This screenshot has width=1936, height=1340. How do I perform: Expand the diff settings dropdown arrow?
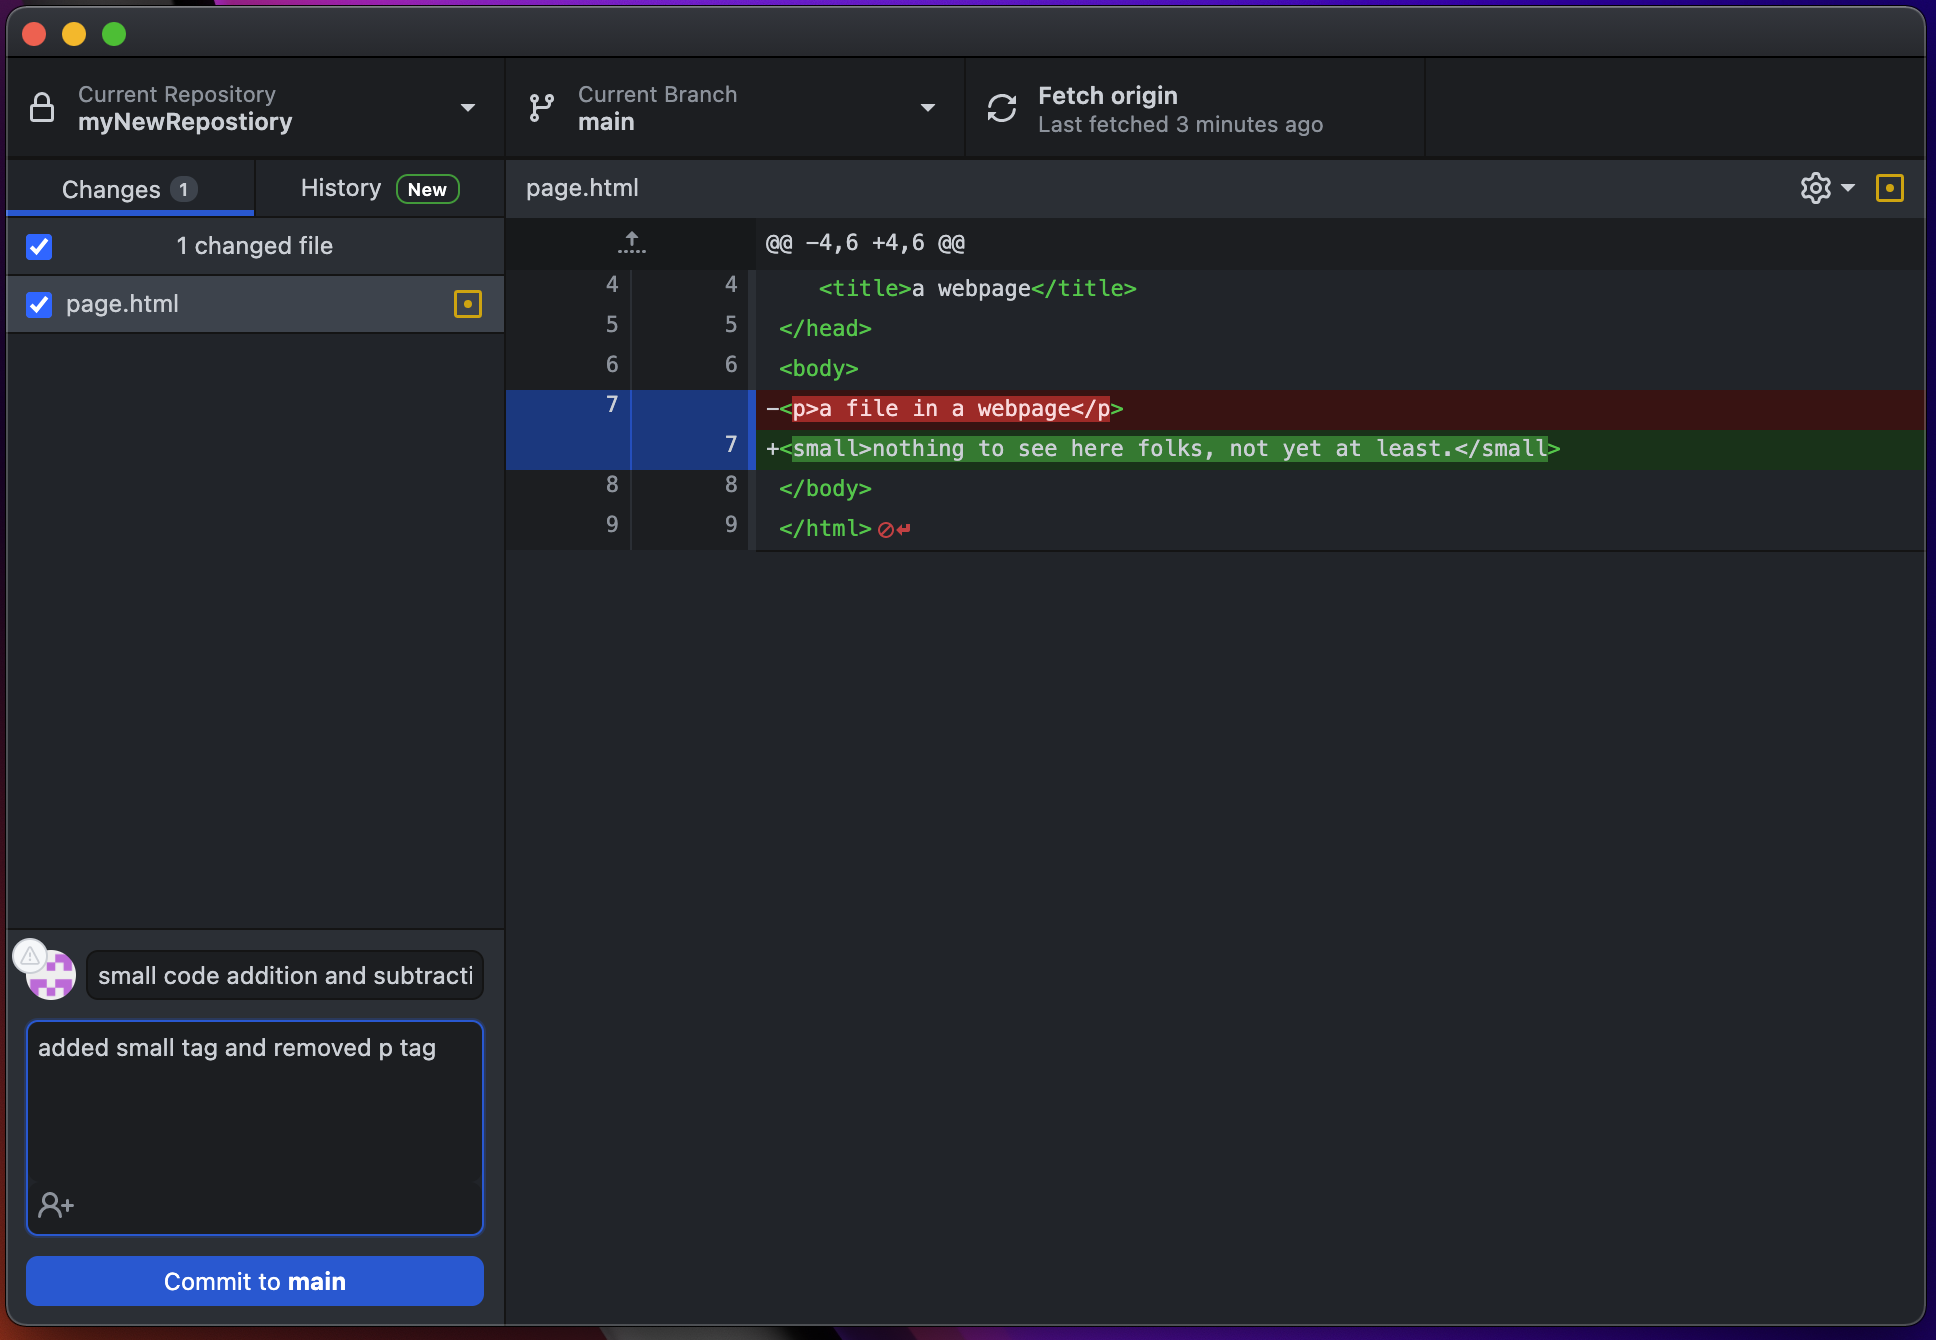[x=1848, y=188]
